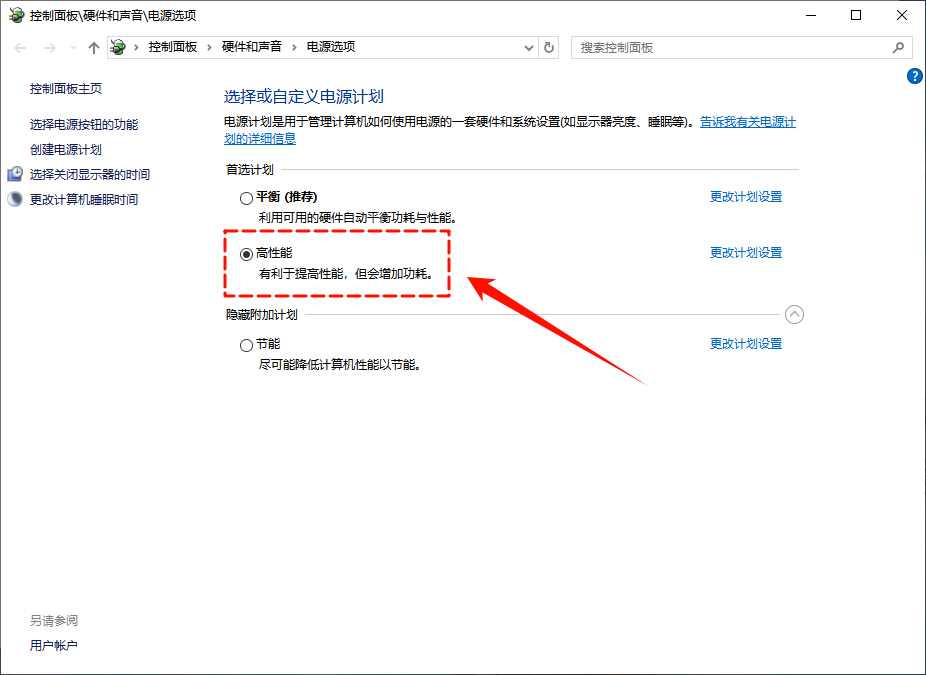The image size is (926, 675).
Task: Open the address bar history dropdown
Action: click(x=529, y=47)
